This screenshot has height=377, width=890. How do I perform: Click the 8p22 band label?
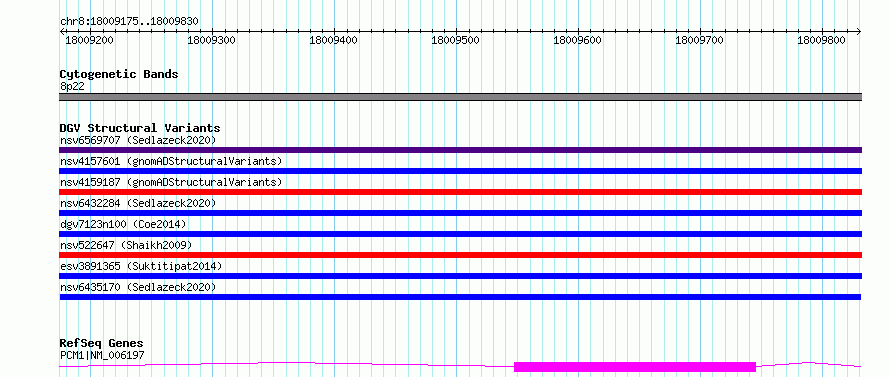pos(72,87)
